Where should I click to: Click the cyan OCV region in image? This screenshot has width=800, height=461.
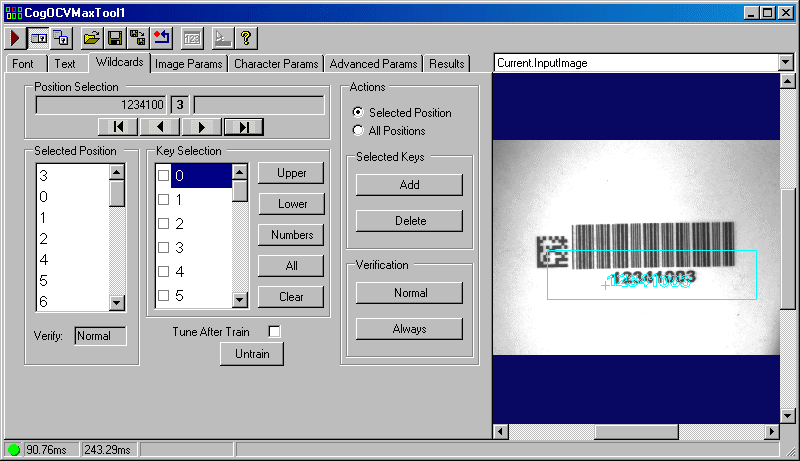tap(652, 275)
